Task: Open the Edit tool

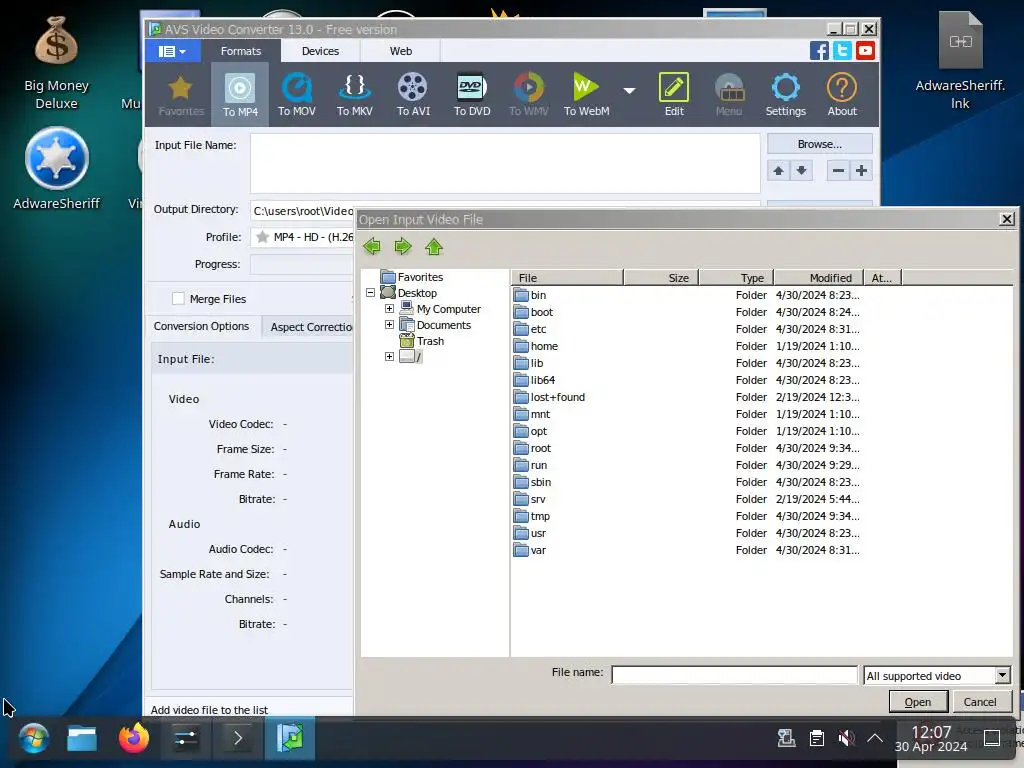Action: coord(674,94)
